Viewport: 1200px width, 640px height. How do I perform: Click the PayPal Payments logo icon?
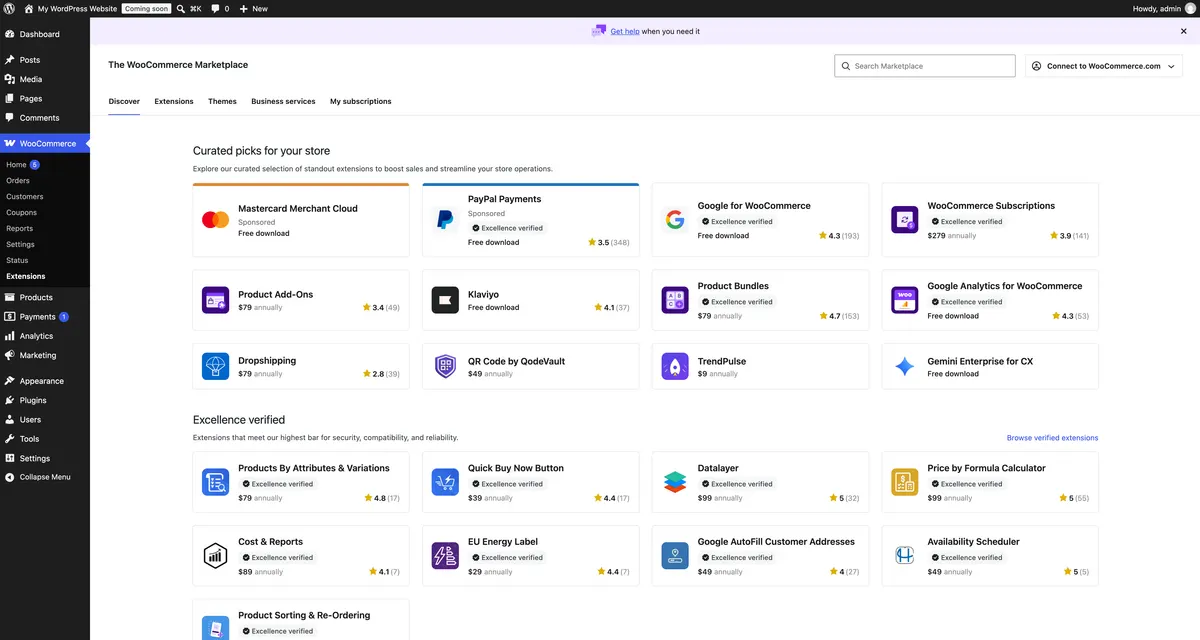coord(445,220)
